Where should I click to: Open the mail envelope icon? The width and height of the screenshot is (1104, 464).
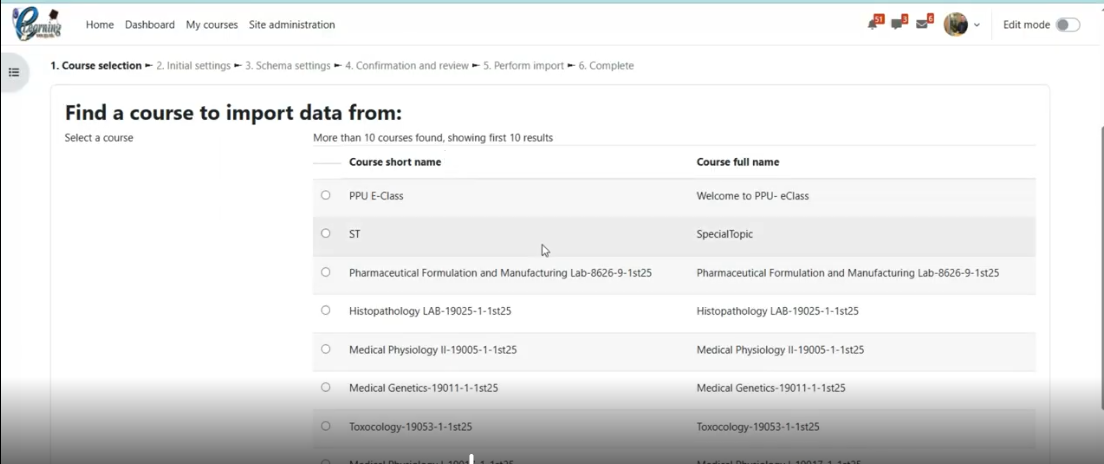[x=922, y=25]
